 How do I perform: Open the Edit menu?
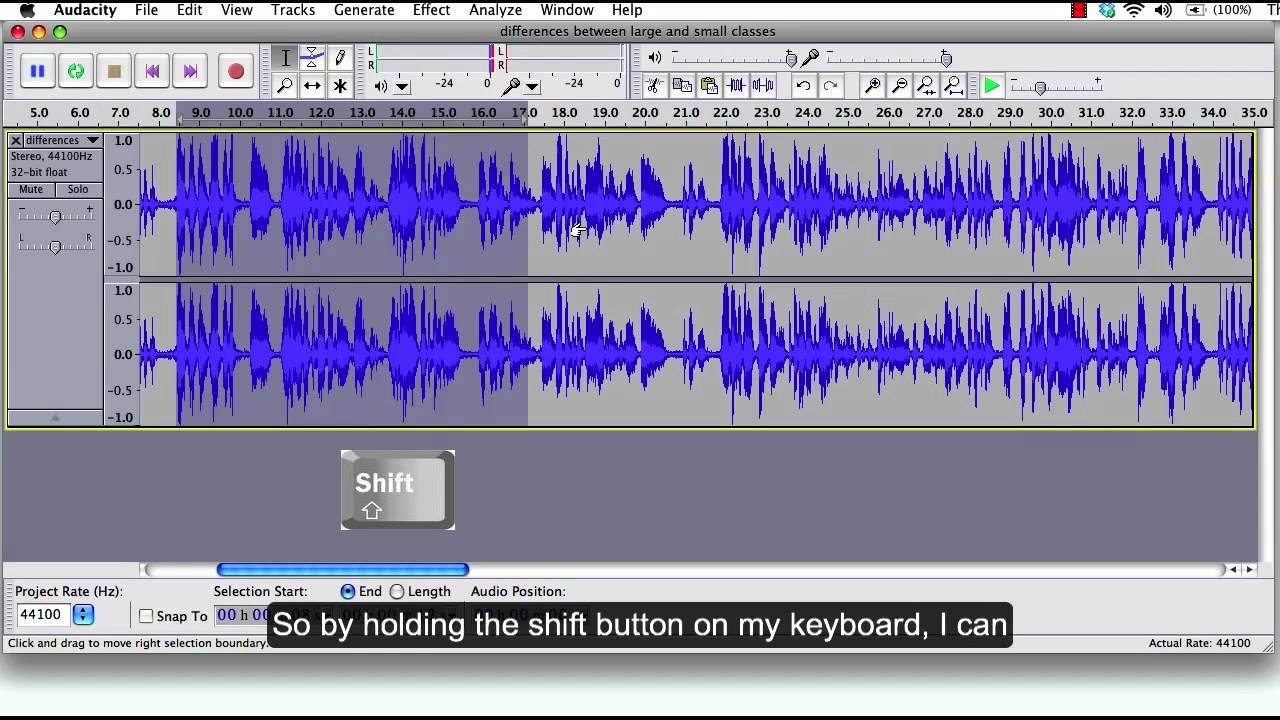[189, 10]
